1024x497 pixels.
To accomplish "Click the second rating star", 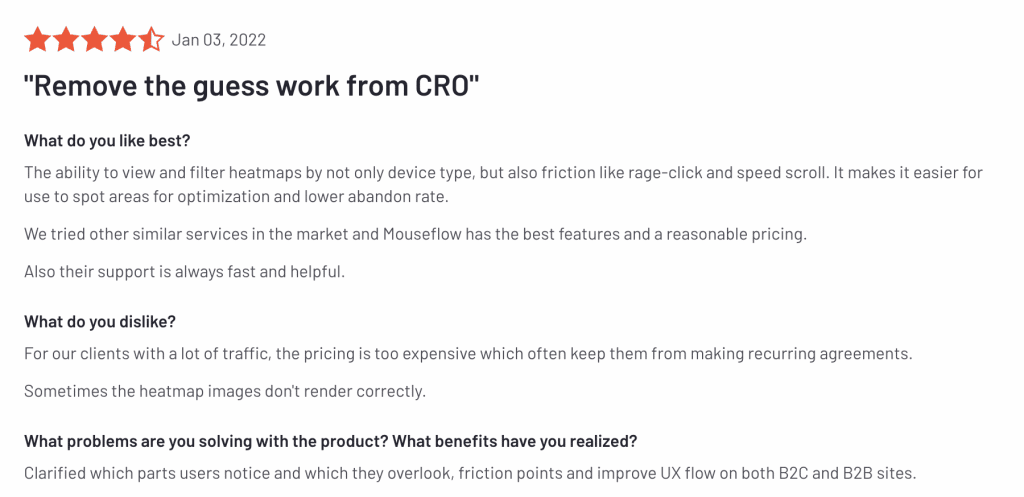I will tap(65, 40).
